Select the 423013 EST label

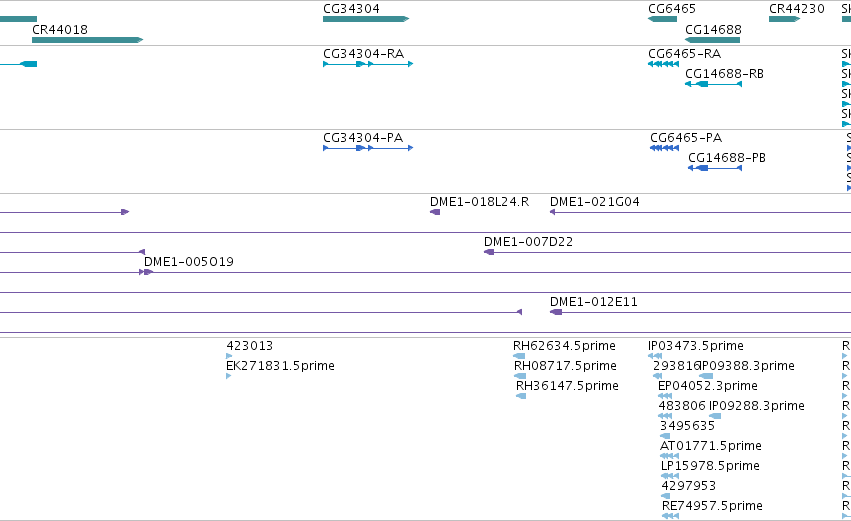tap(249, 346)
